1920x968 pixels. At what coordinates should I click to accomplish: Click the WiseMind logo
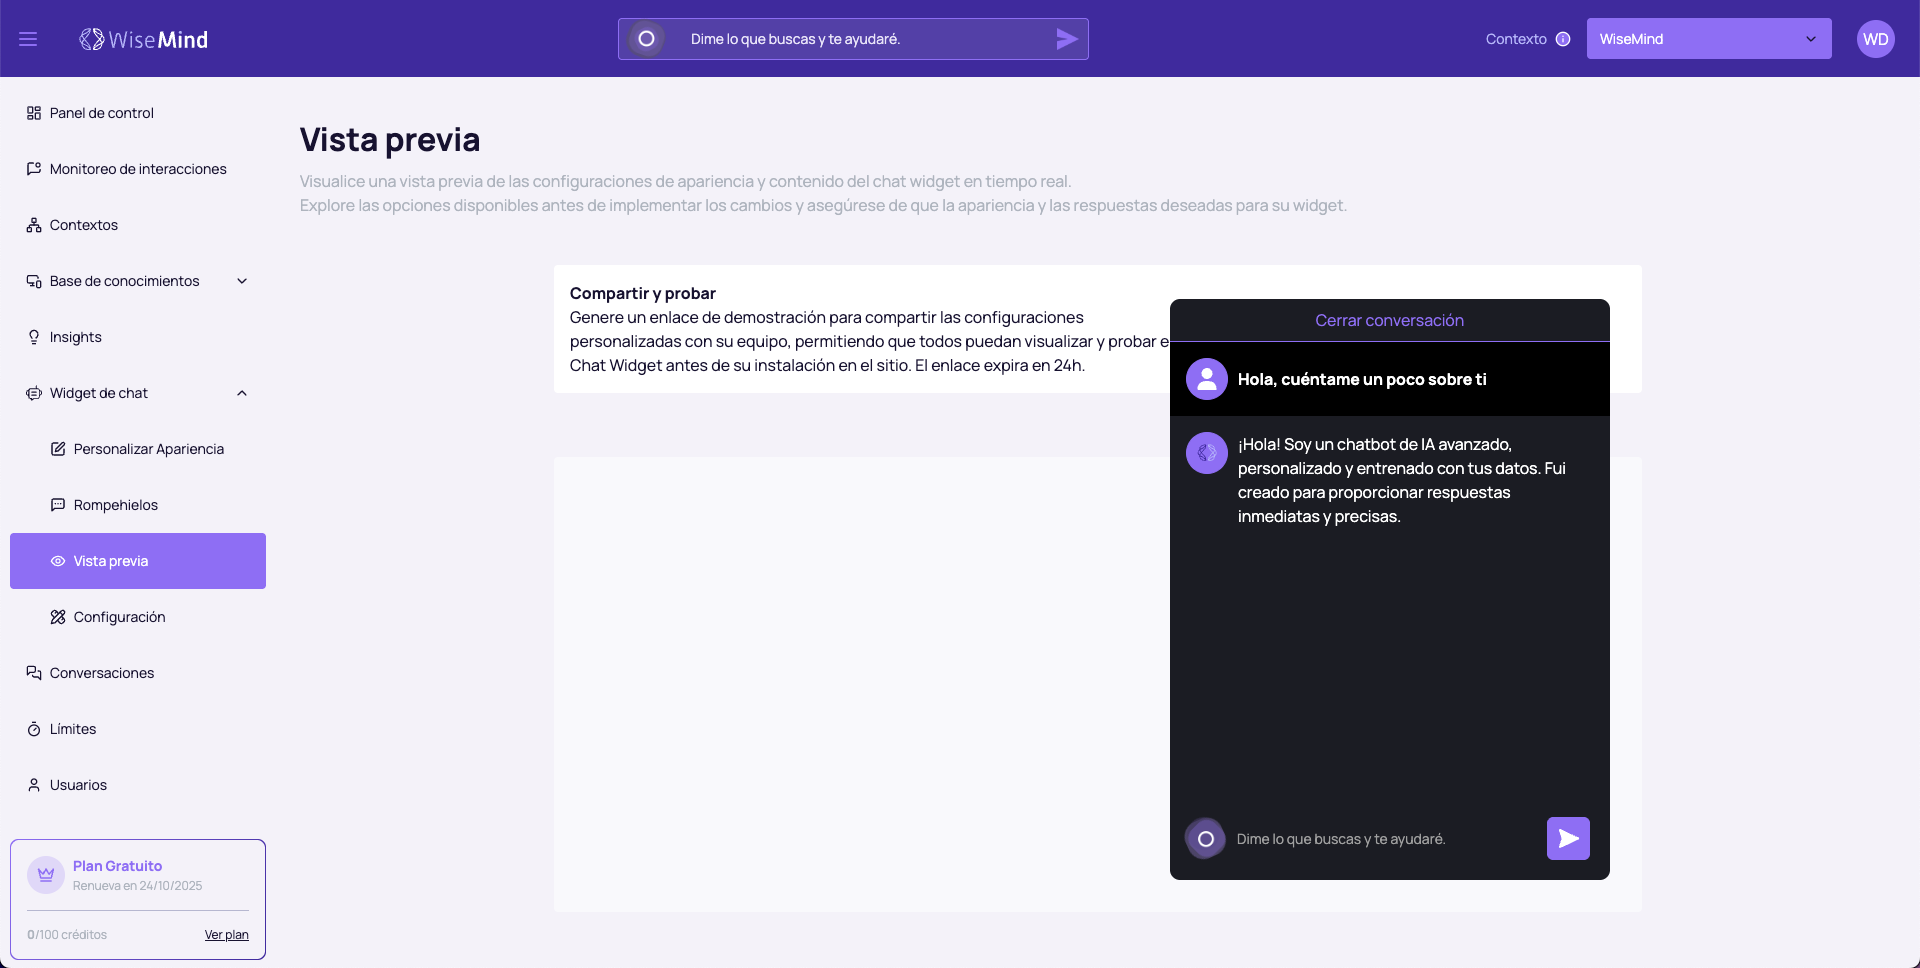coord(144,39)
